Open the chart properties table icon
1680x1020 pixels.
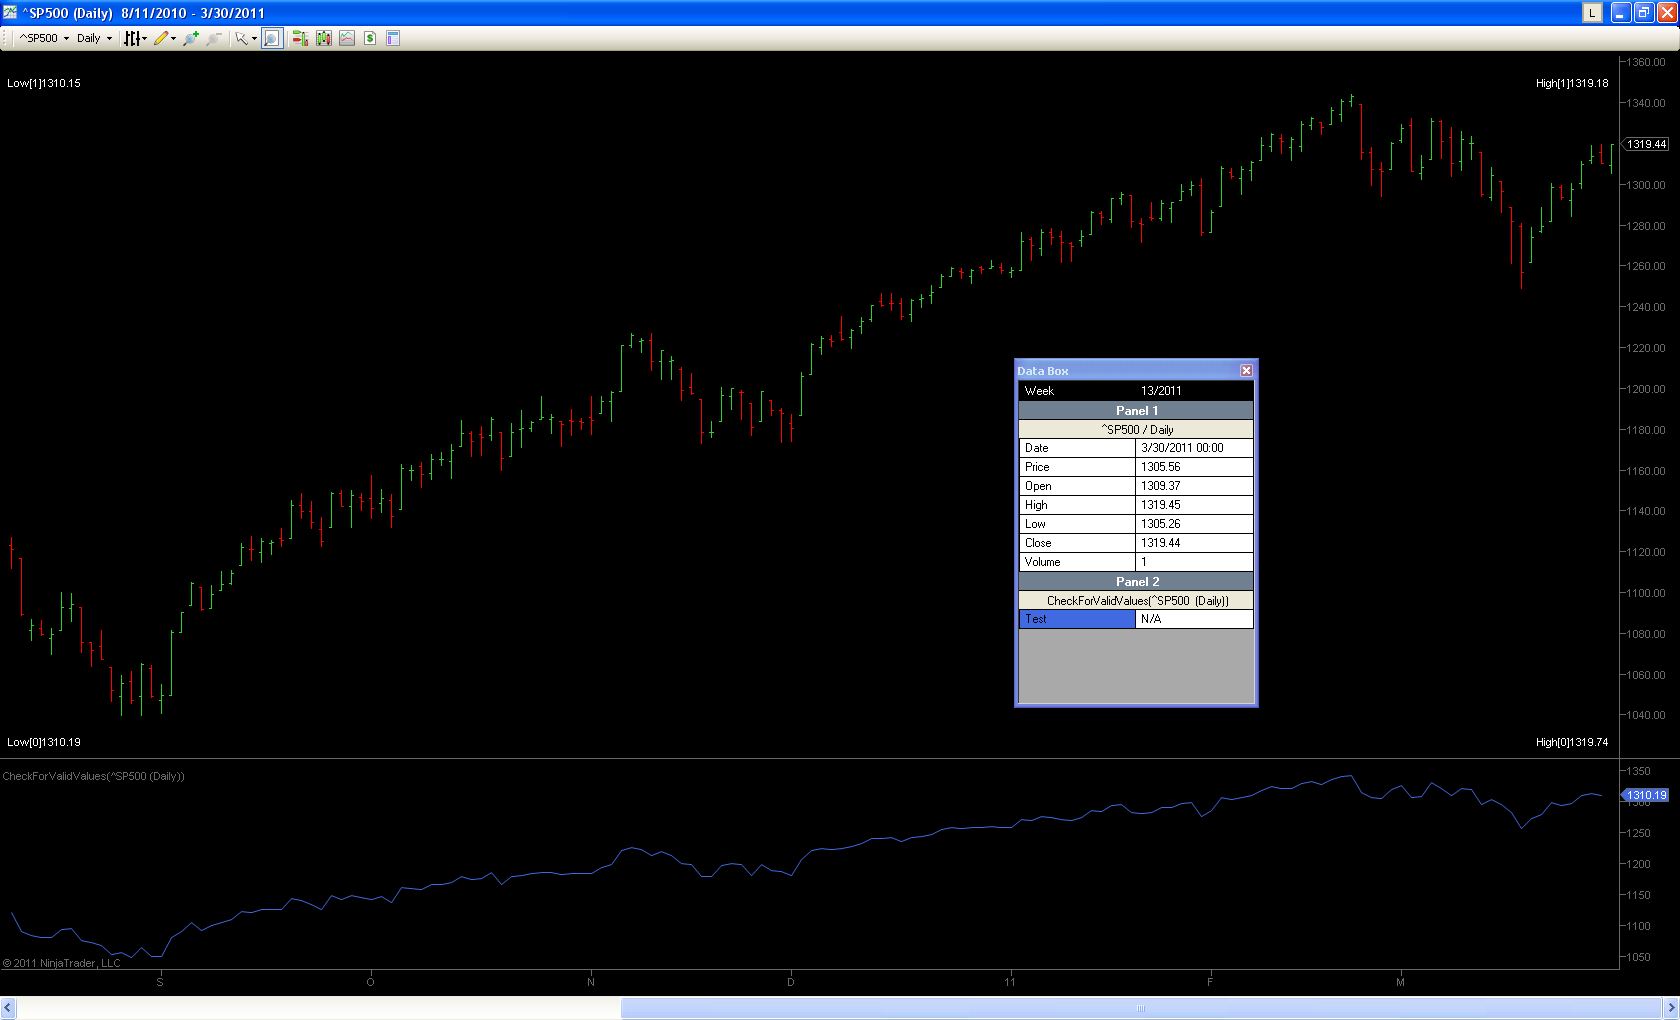coord(393,38)
